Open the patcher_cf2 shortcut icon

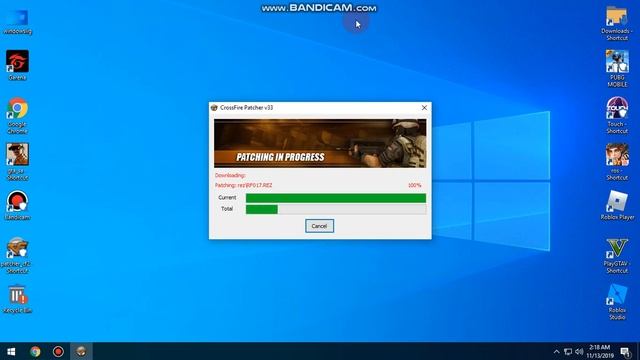pyautogui.click(x=17, y=255)
